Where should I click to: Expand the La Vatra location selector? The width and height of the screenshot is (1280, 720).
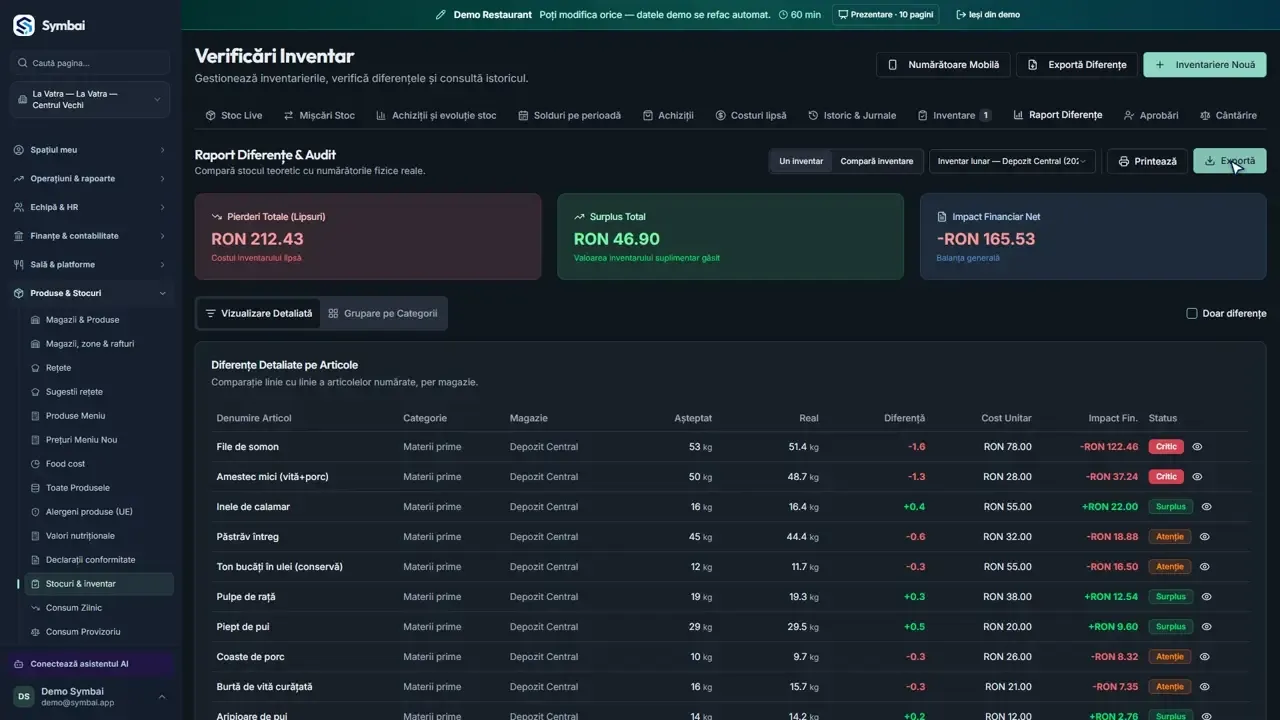[x=90, y=100]
